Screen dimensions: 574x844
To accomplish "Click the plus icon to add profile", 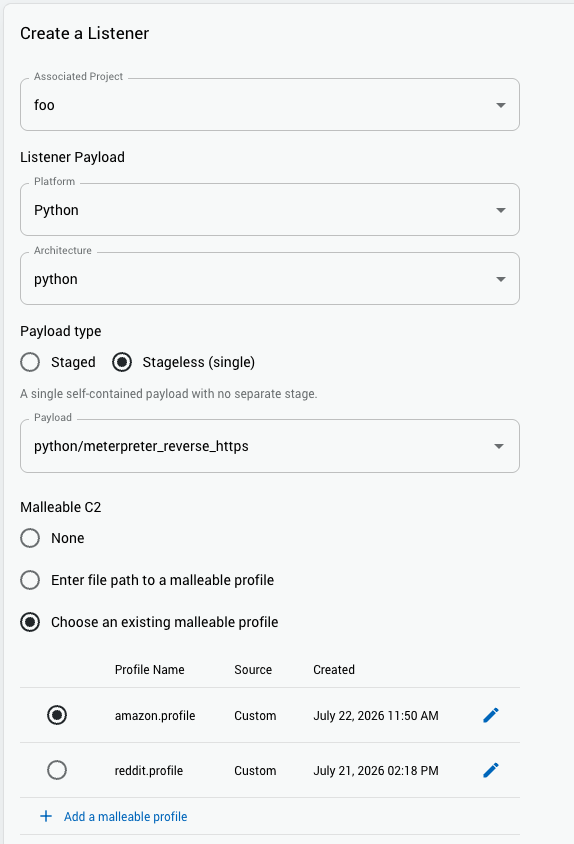I will (x=46, y=817).
